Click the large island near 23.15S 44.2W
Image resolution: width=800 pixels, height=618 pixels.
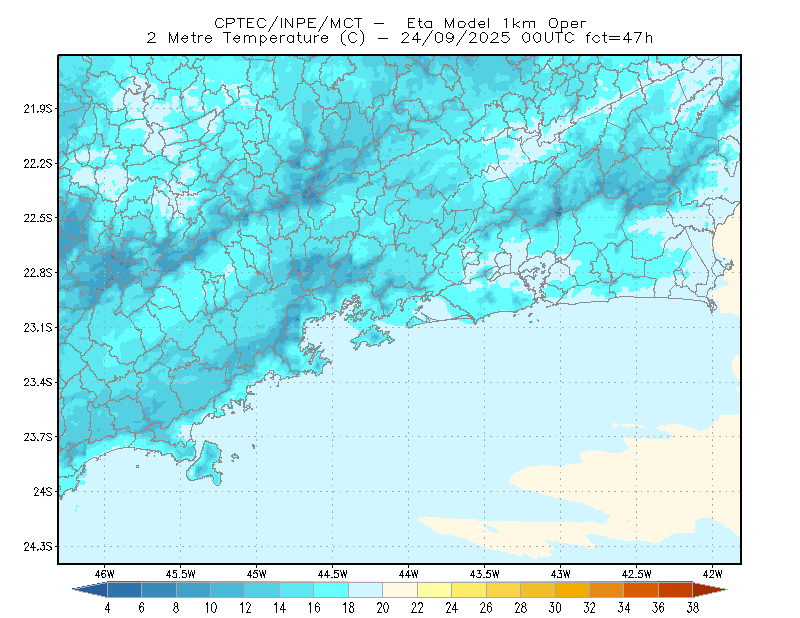[372, 337]
